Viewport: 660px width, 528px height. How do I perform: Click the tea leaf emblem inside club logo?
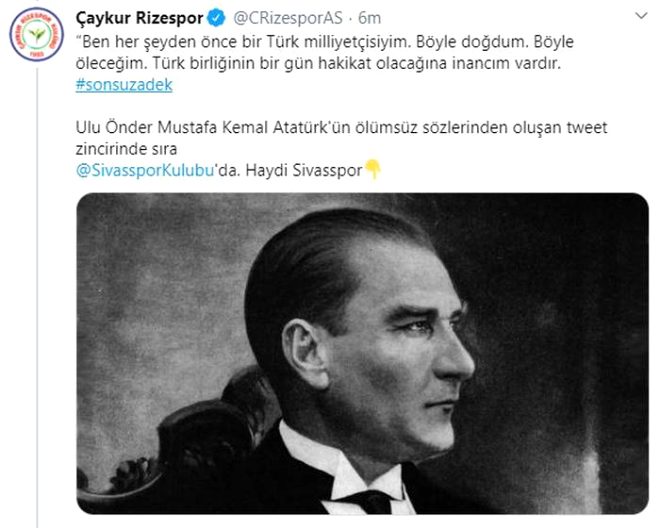(x=37, y=35)
